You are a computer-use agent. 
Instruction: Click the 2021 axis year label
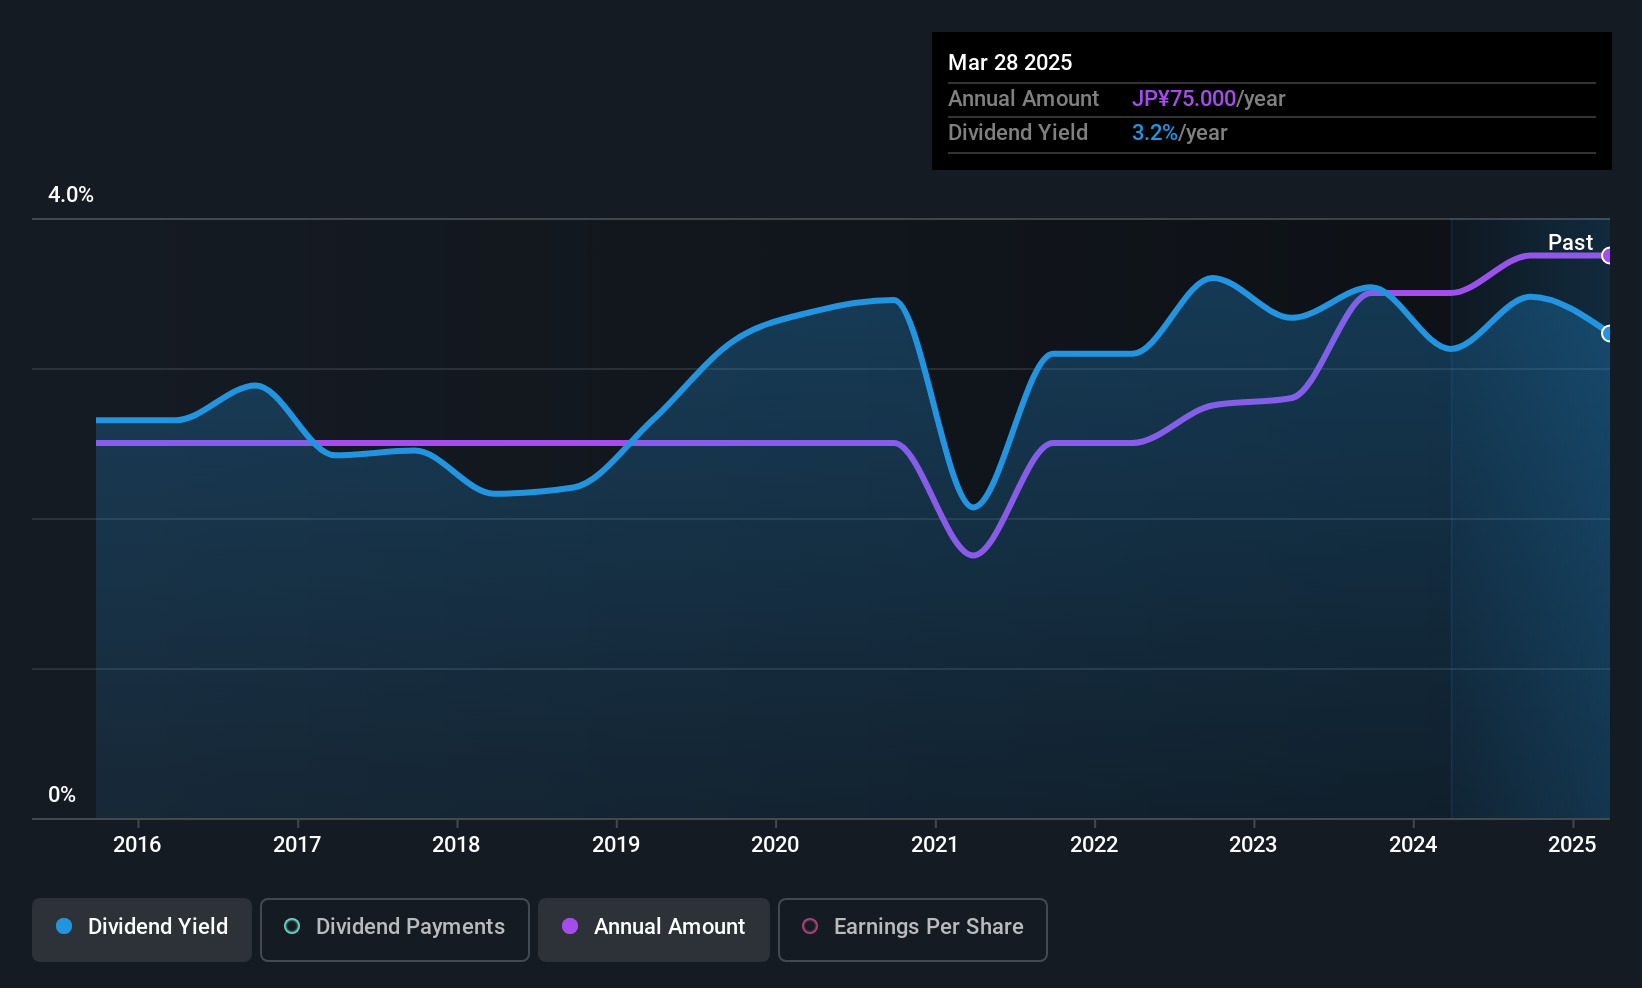pos(935,845)
